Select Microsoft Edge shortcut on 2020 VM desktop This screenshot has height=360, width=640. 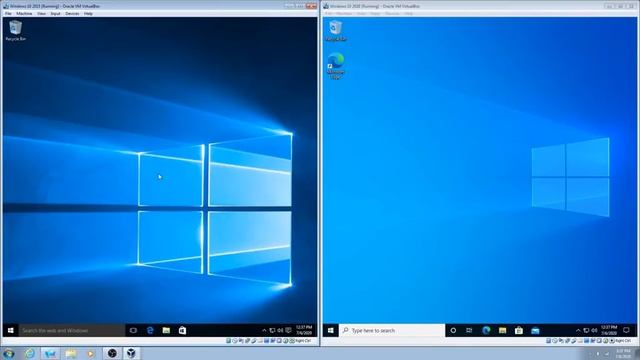(336, 66)
